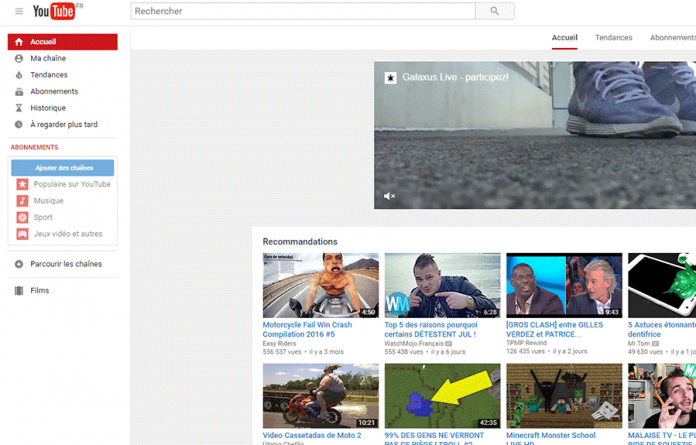Image resolution: width=696 pixels, height=445 pixels.
Task: Open the Top 5 des raisons thumbnail
Action: click(x=443, y=285)
